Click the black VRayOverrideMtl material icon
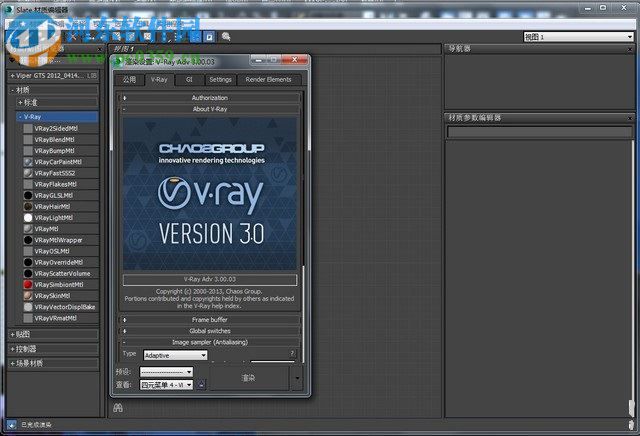Viewport: 640px width, 436px height. [x=28, y=262]
